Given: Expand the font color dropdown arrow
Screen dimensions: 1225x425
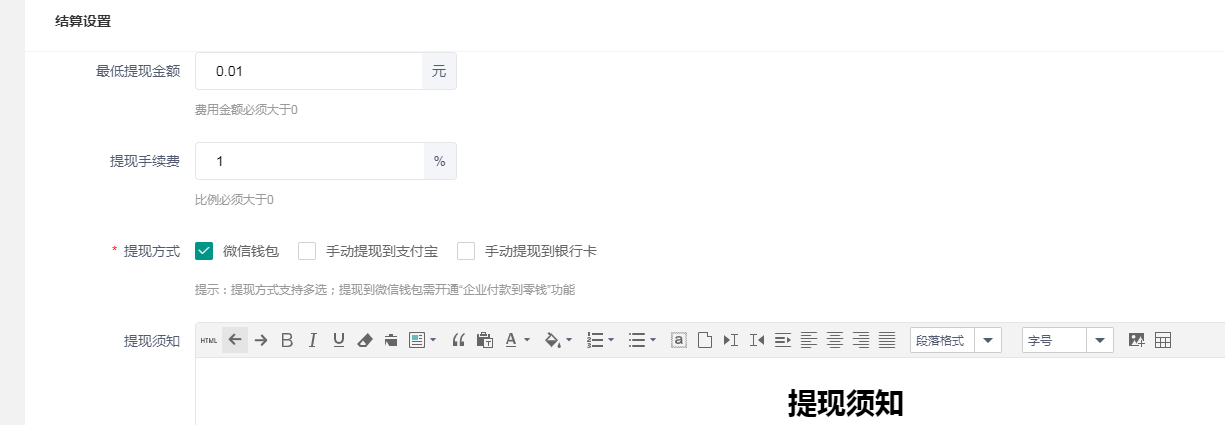Looking at the screenshot, I should tap(527, 340).
